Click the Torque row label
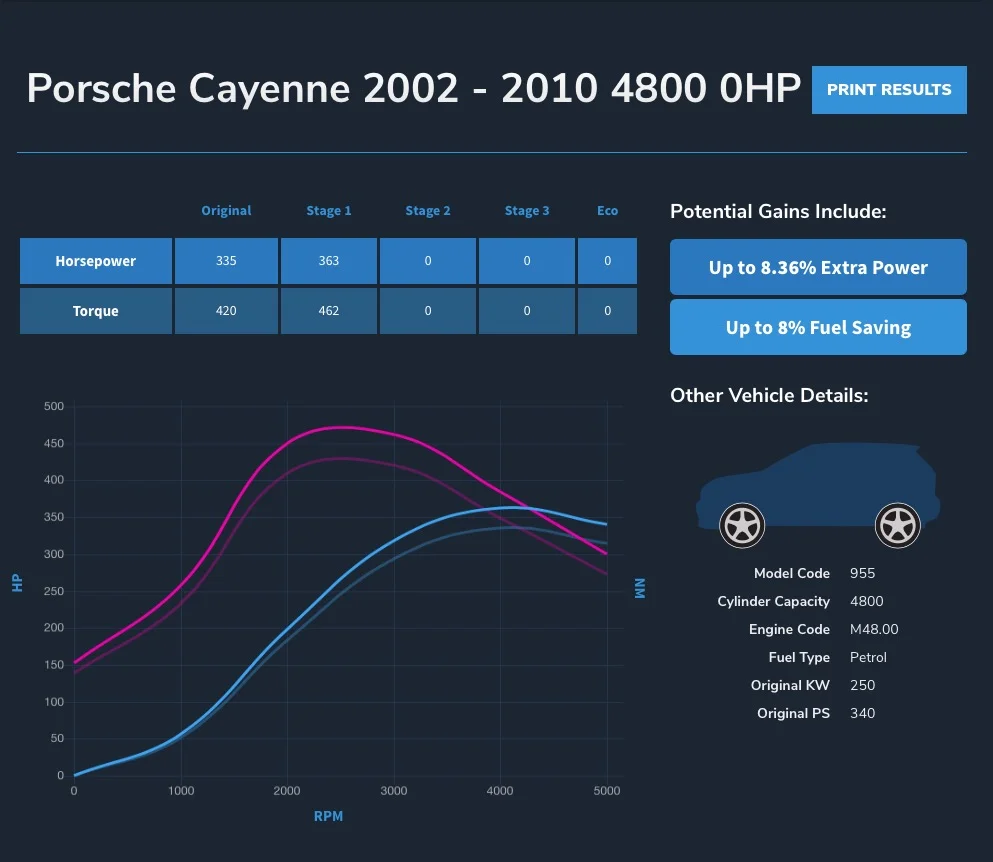 pos(96,311)
